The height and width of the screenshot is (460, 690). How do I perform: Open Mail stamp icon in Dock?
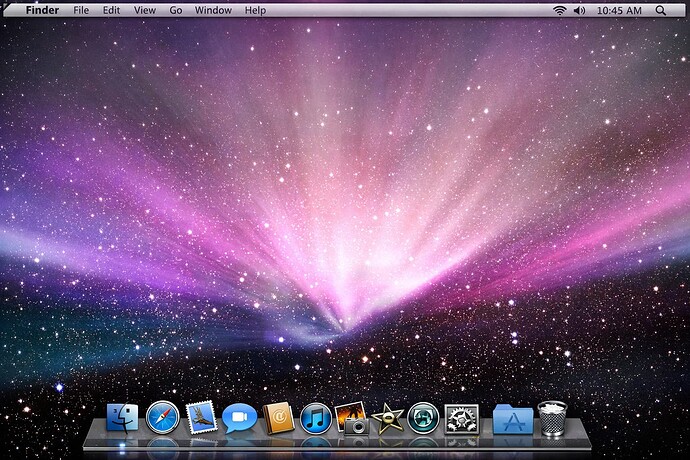(202, 418)
